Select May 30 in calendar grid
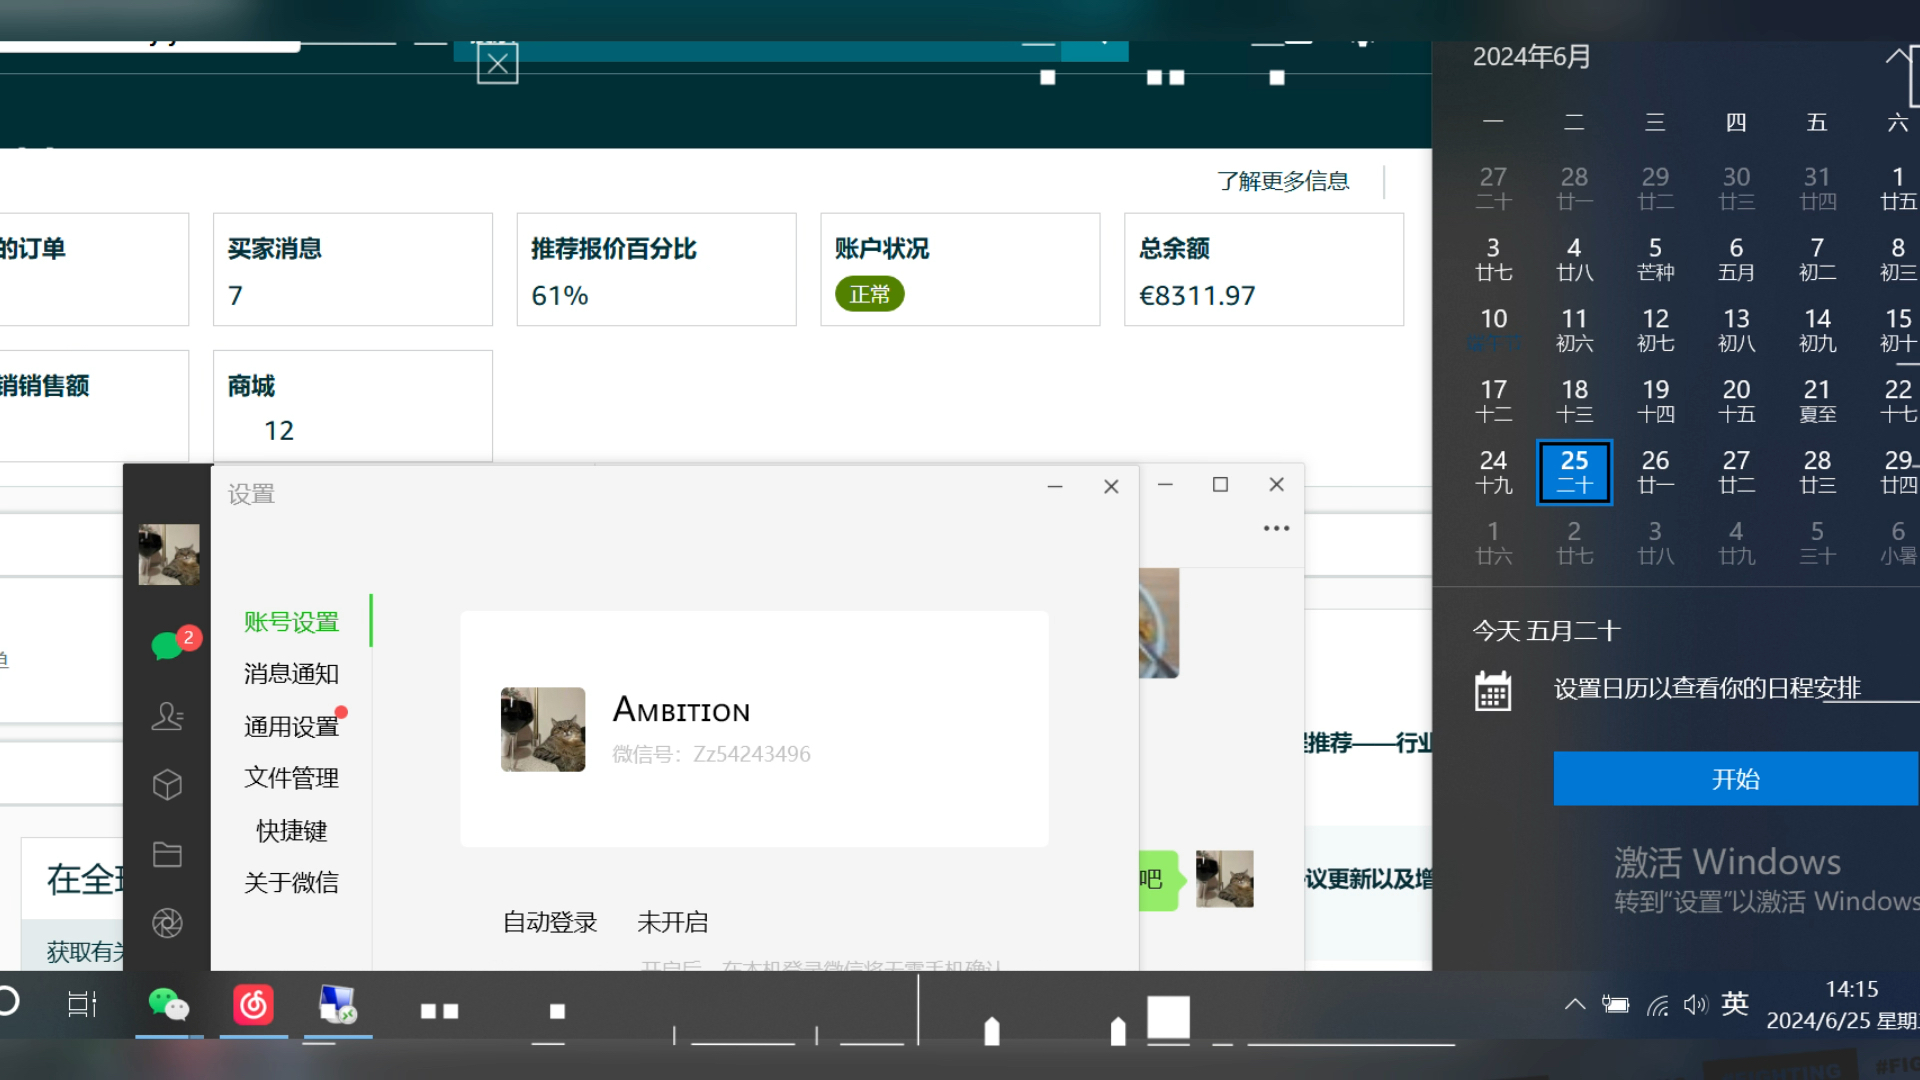The height and width of the screenshot is (1080, 1920). point(1736,188)
